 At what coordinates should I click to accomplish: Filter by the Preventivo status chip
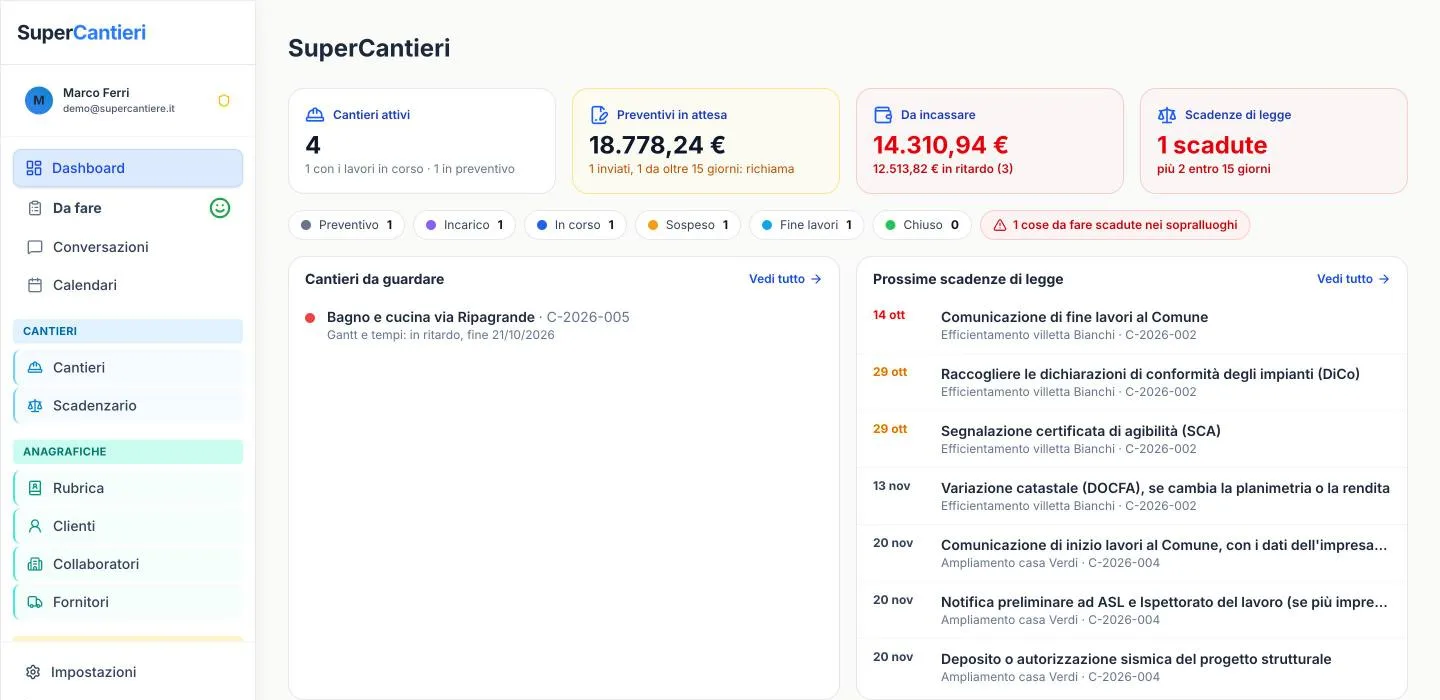[346, 225]
